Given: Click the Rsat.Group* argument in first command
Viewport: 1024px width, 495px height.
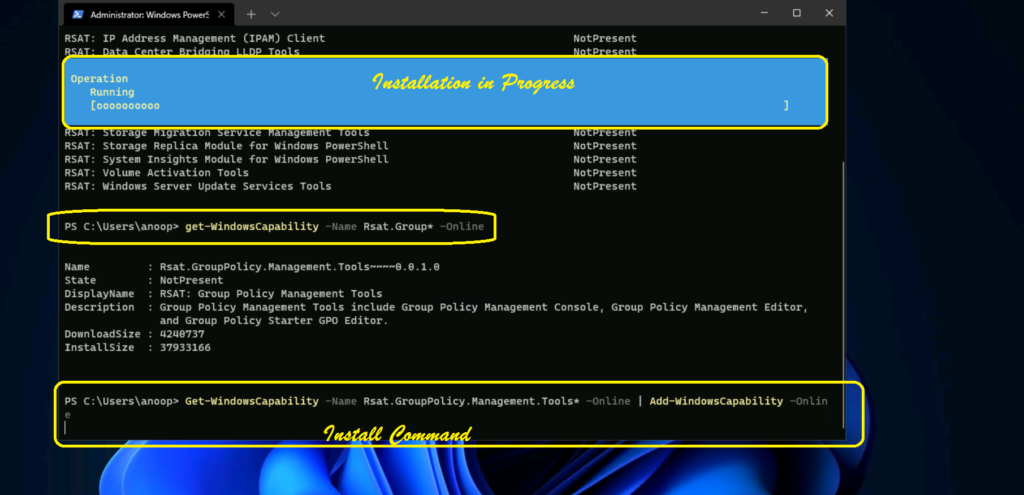Looking at the screenshot, I should click(x=398, y=227).
